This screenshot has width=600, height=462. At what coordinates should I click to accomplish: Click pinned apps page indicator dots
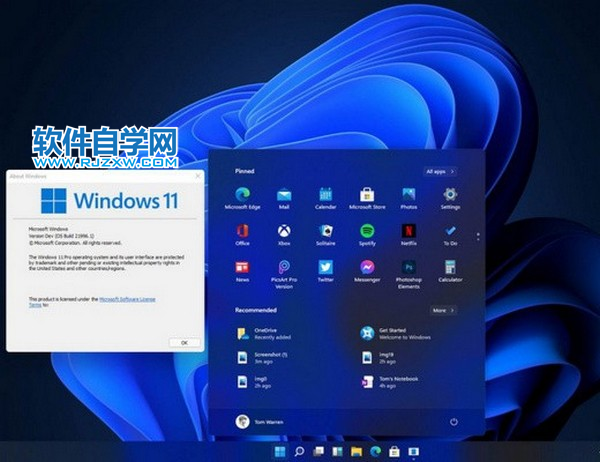(x=478, y=237)
